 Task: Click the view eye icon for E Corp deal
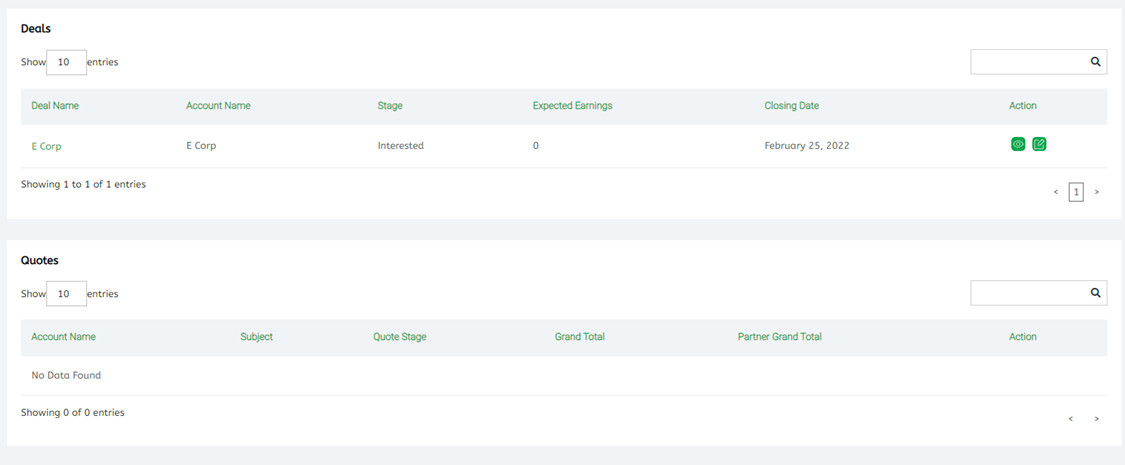tap(1018, 144)
